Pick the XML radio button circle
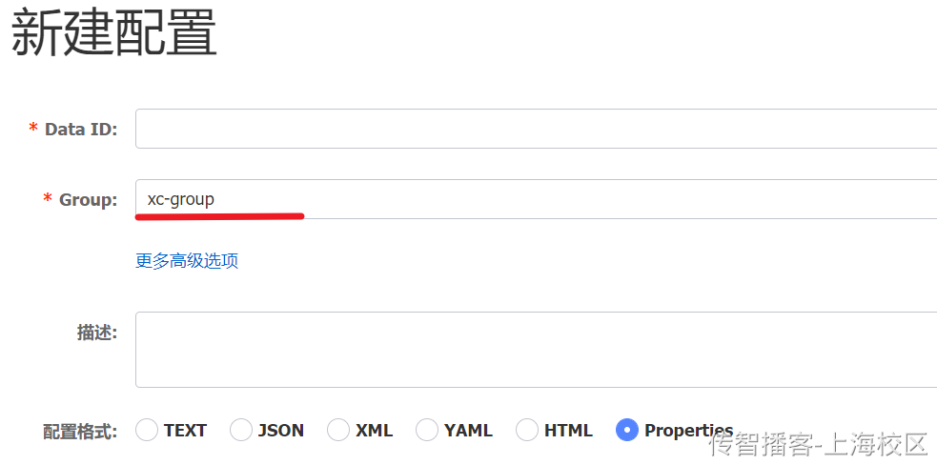 pos(338,430)
